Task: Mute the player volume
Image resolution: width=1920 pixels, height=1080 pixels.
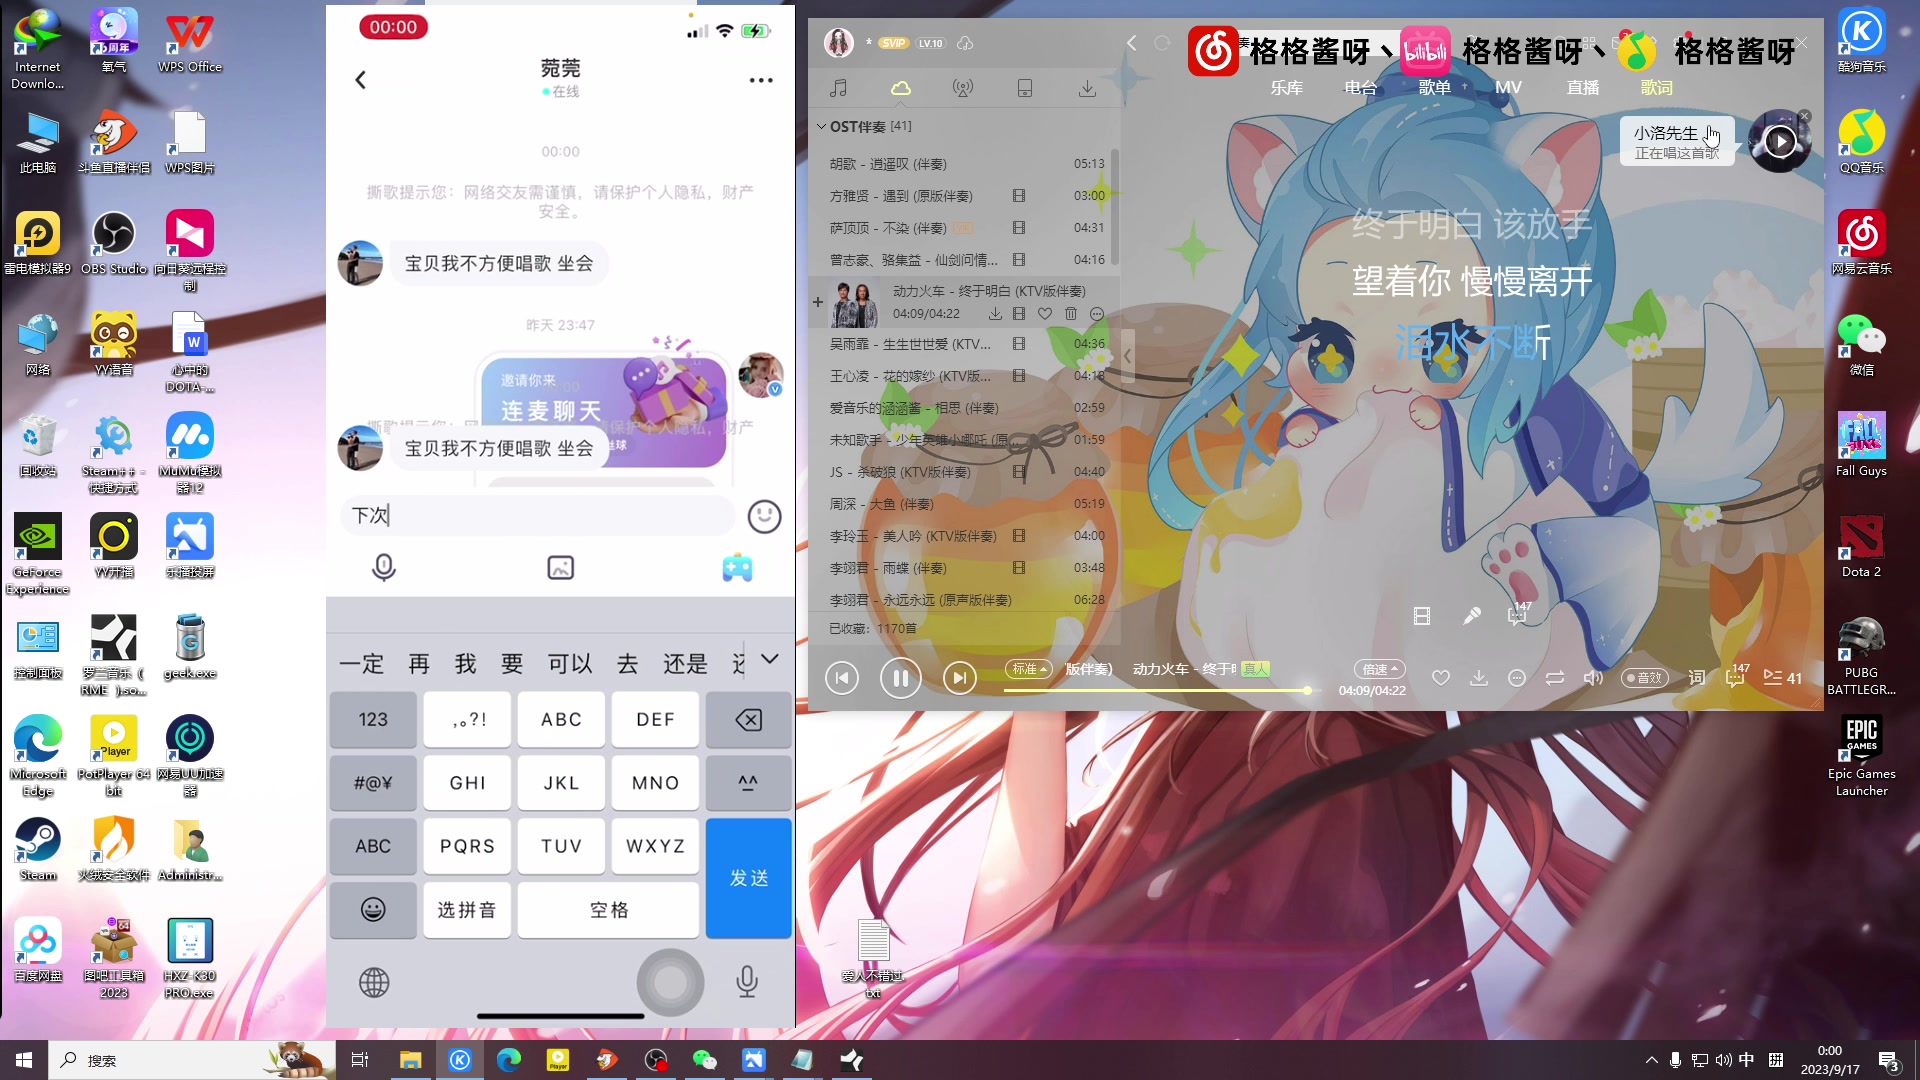Action: coord(1593,678)
